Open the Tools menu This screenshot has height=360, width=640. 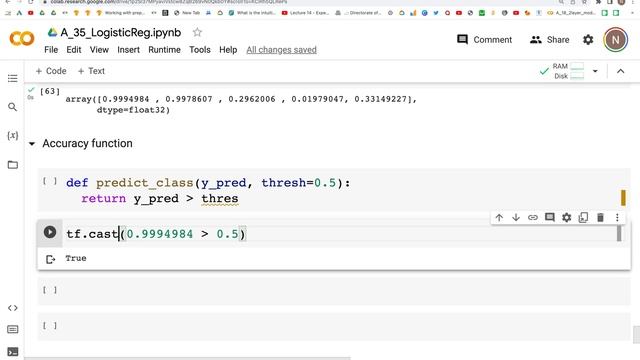point(200,50)
